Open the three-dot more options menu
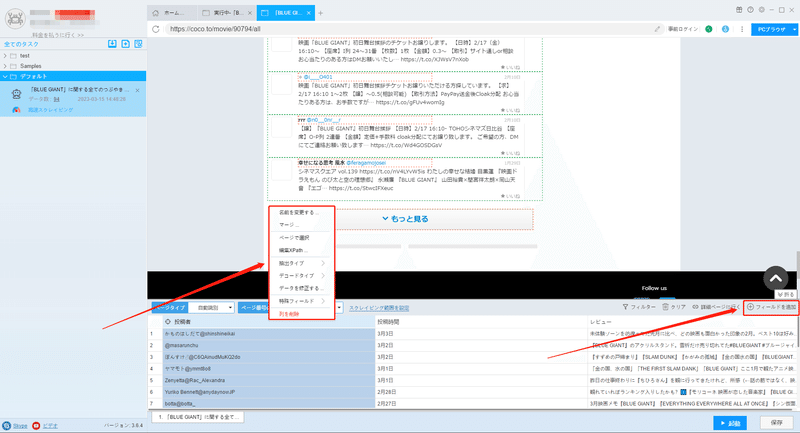Viewport: 800px width, 433px height. pos(742,29)
